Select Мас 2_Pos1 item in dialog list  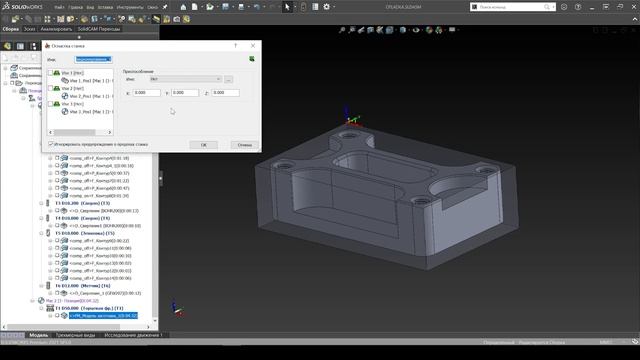coord(88,96)
